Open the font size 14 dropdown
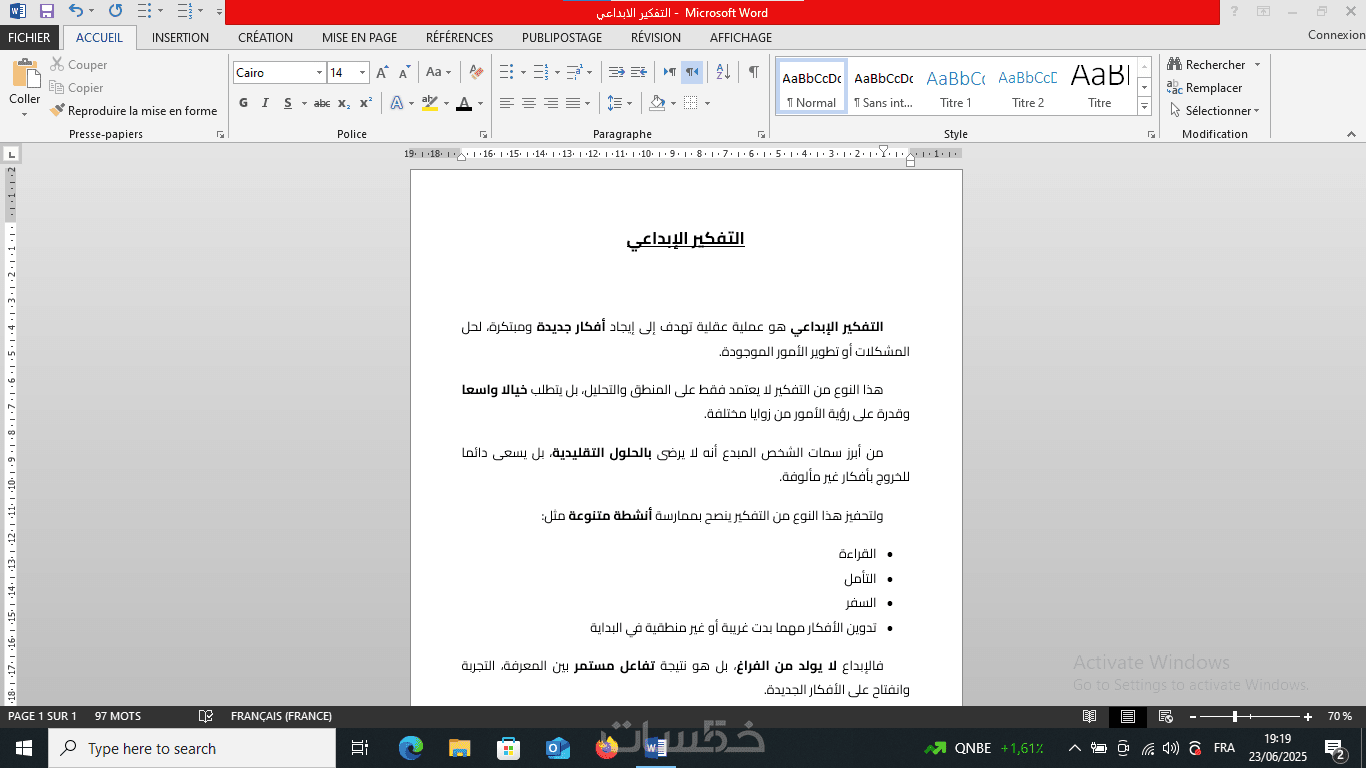 pyautogui.click(x=363, y=73)
